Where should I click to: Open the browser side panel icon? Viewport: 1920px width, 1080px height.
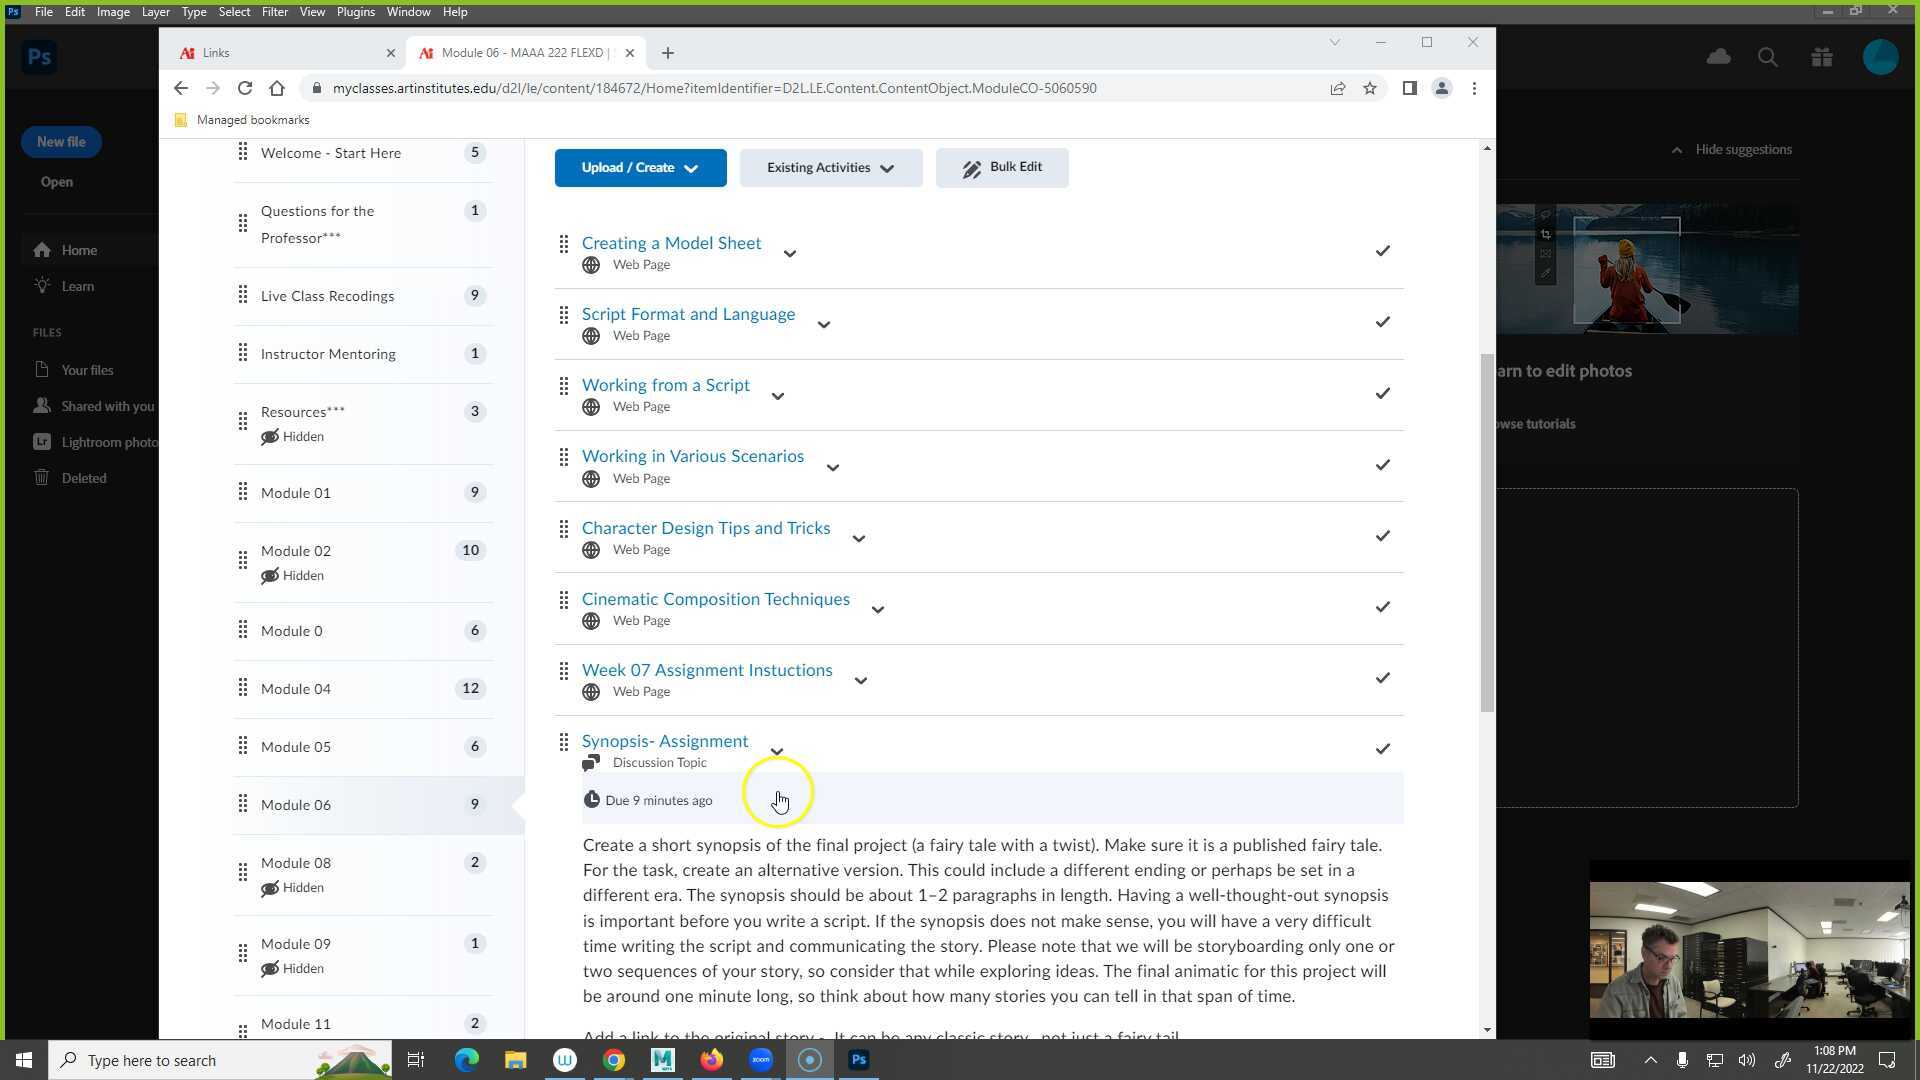(1409, 88)
